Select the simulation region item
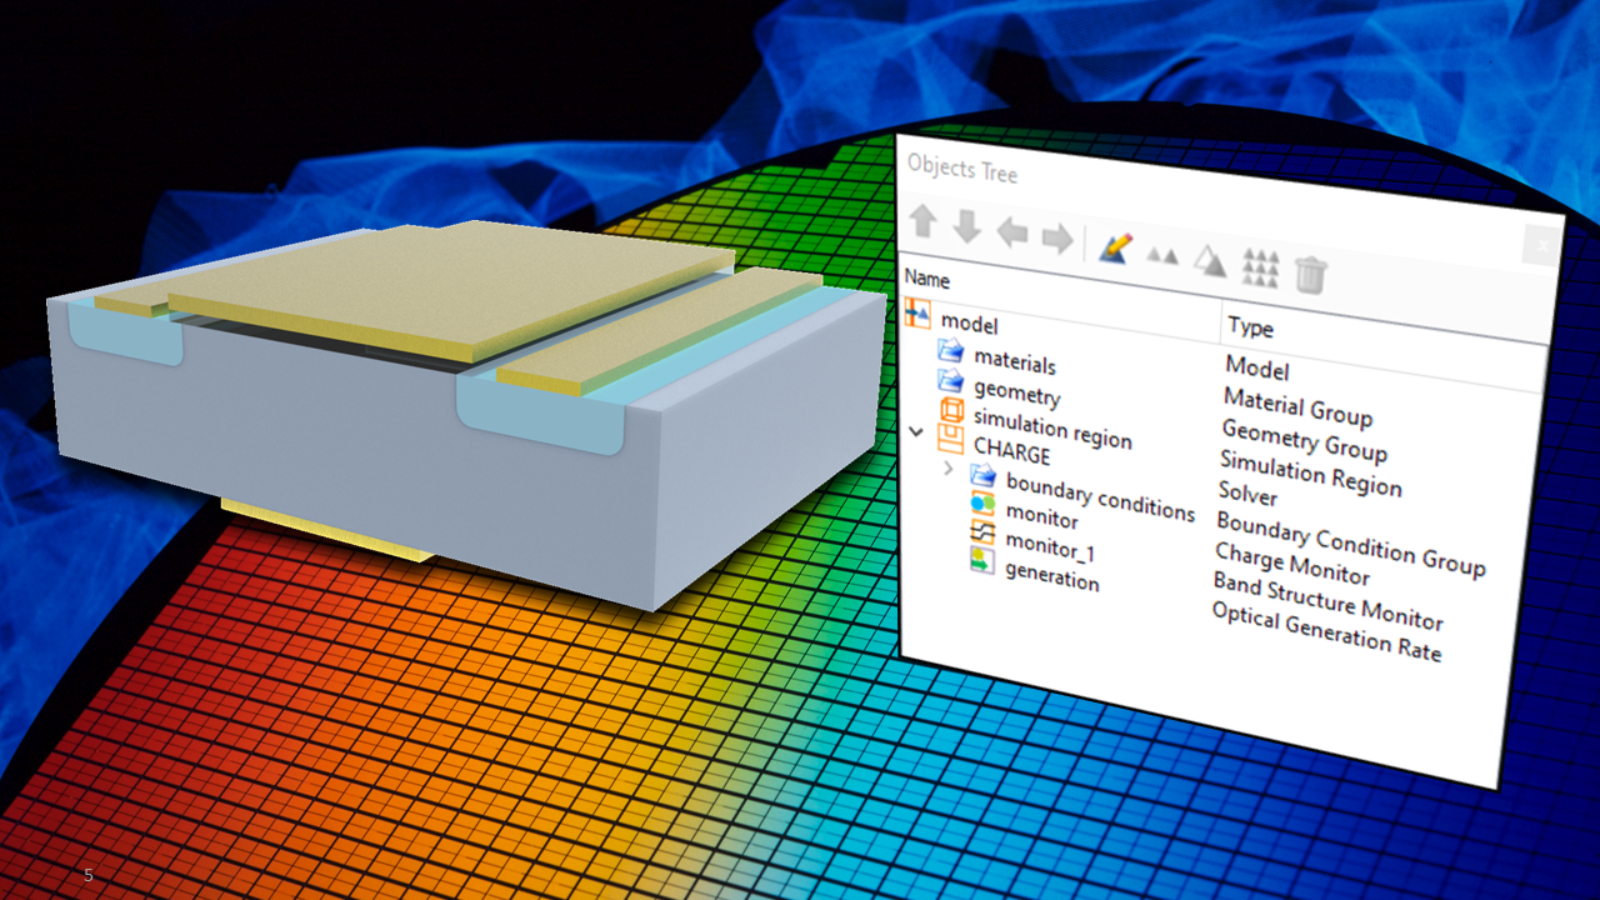This screenshot has height=900, width=1600. 1051,430
